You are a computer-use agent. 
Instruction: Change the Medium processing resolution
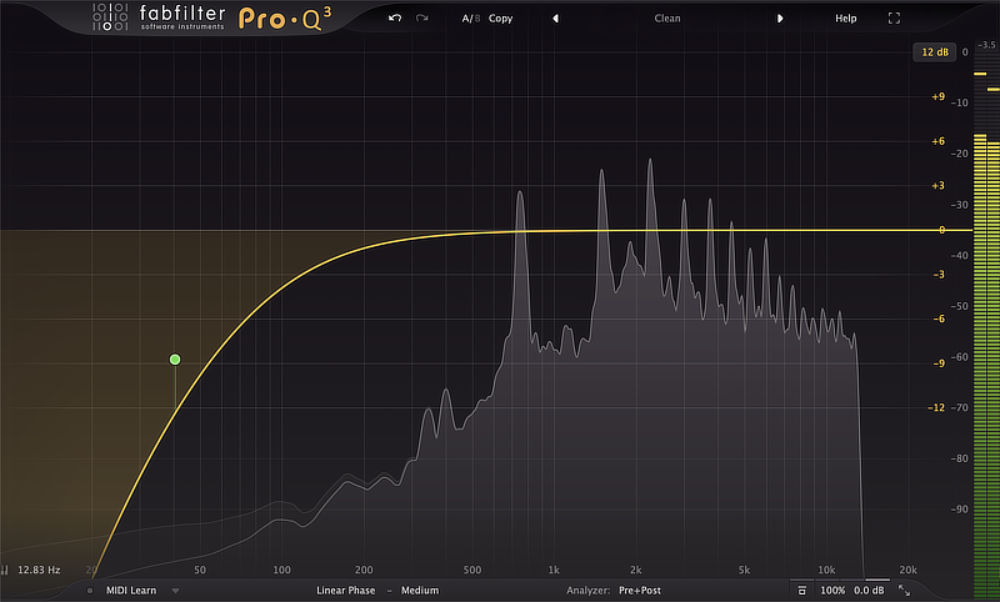(x=420, y=591)
